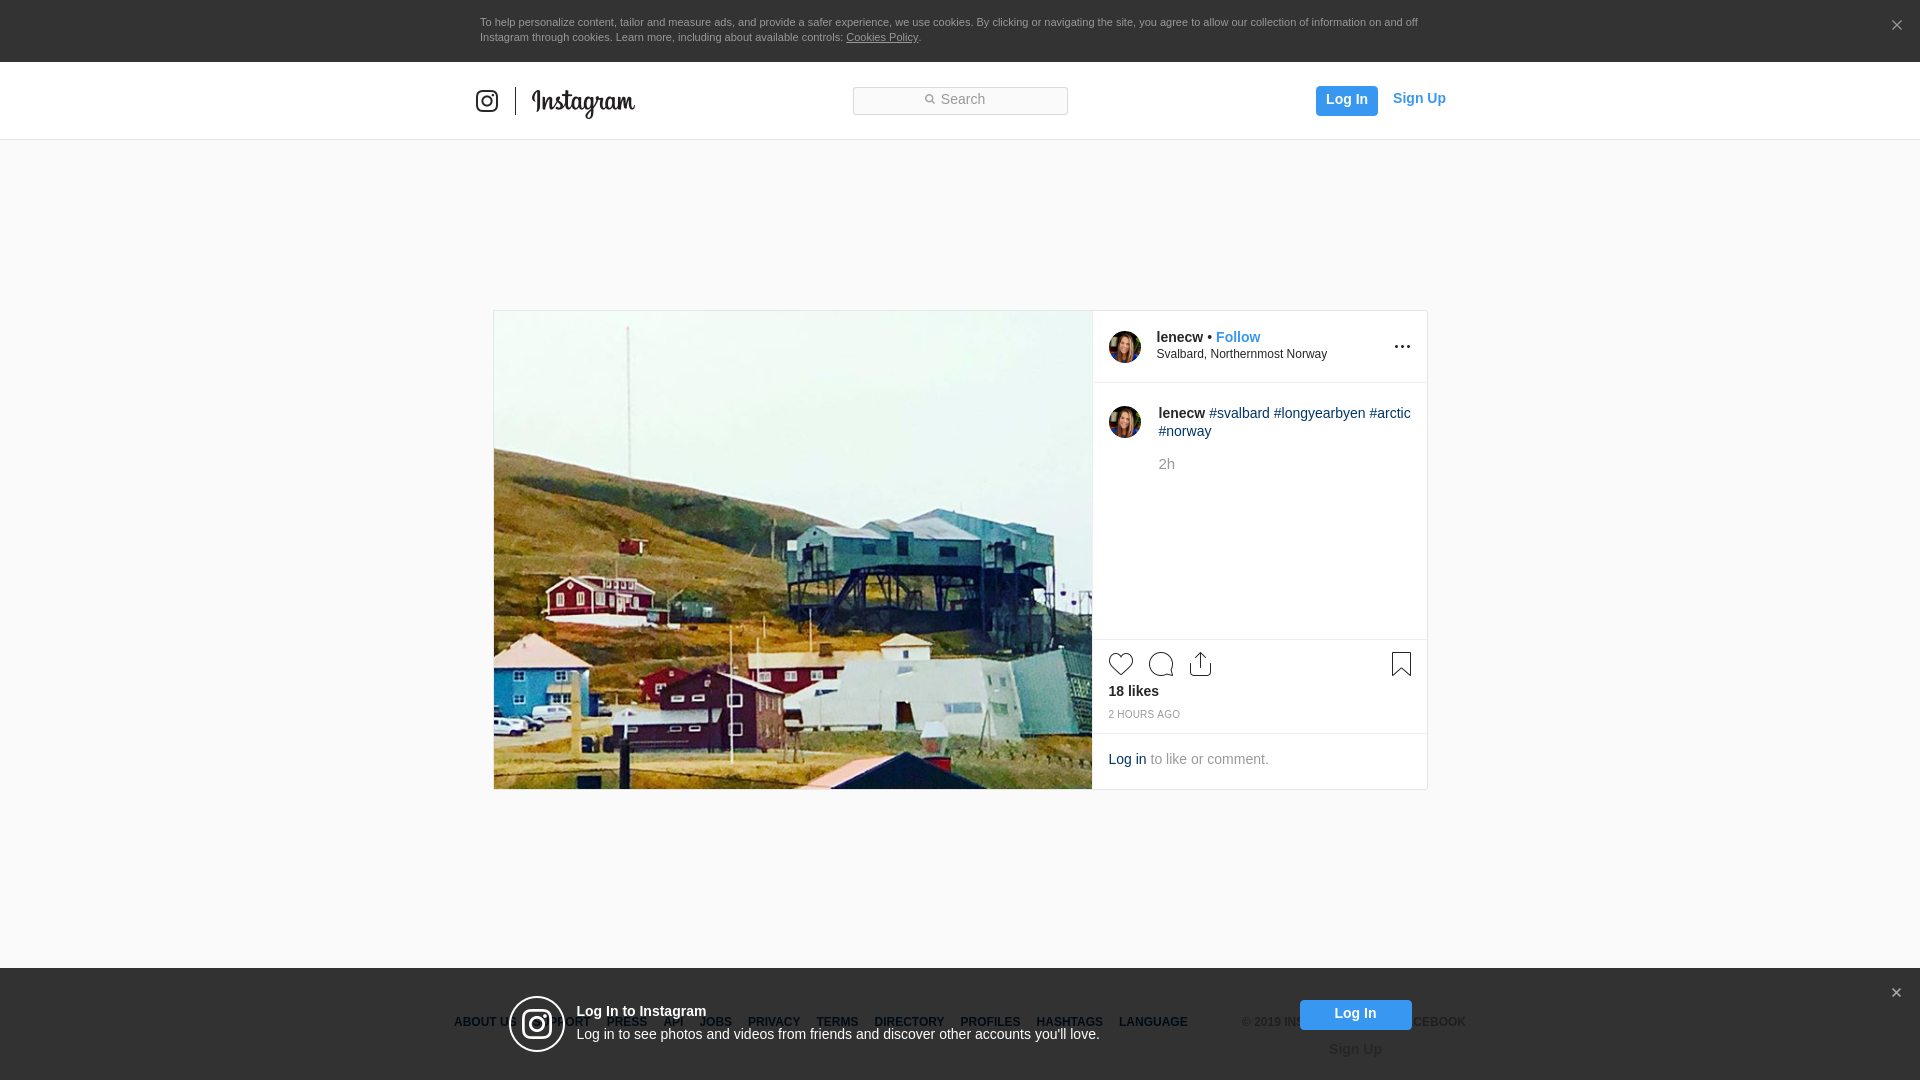This screenshot has height=1080, width=1920.
Task: Like the post with heart icon
Action: point(1120,664)
